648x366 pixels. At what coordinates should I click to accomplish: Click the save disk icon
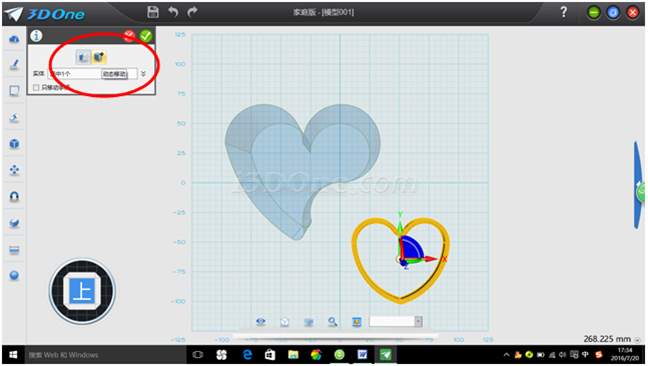point(153,12)
